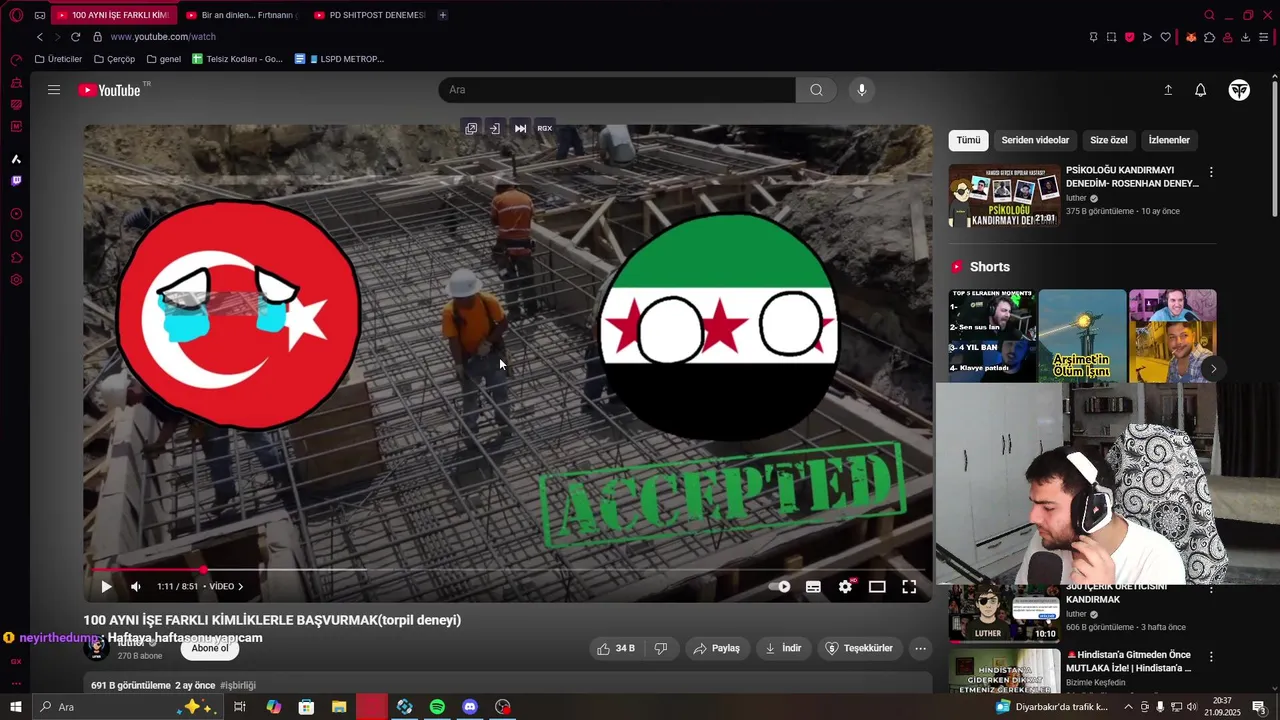This screenshot has width=1280, height=720.
Task: Click the İndir download button
Action: tap(783, 648)
